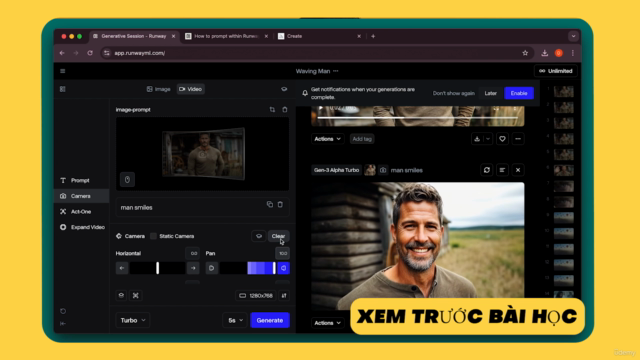Image resolution: width=640 pixels, height=360 pixels.
Task: Open the hamburger menu icon
Action: tap(62, 71)
